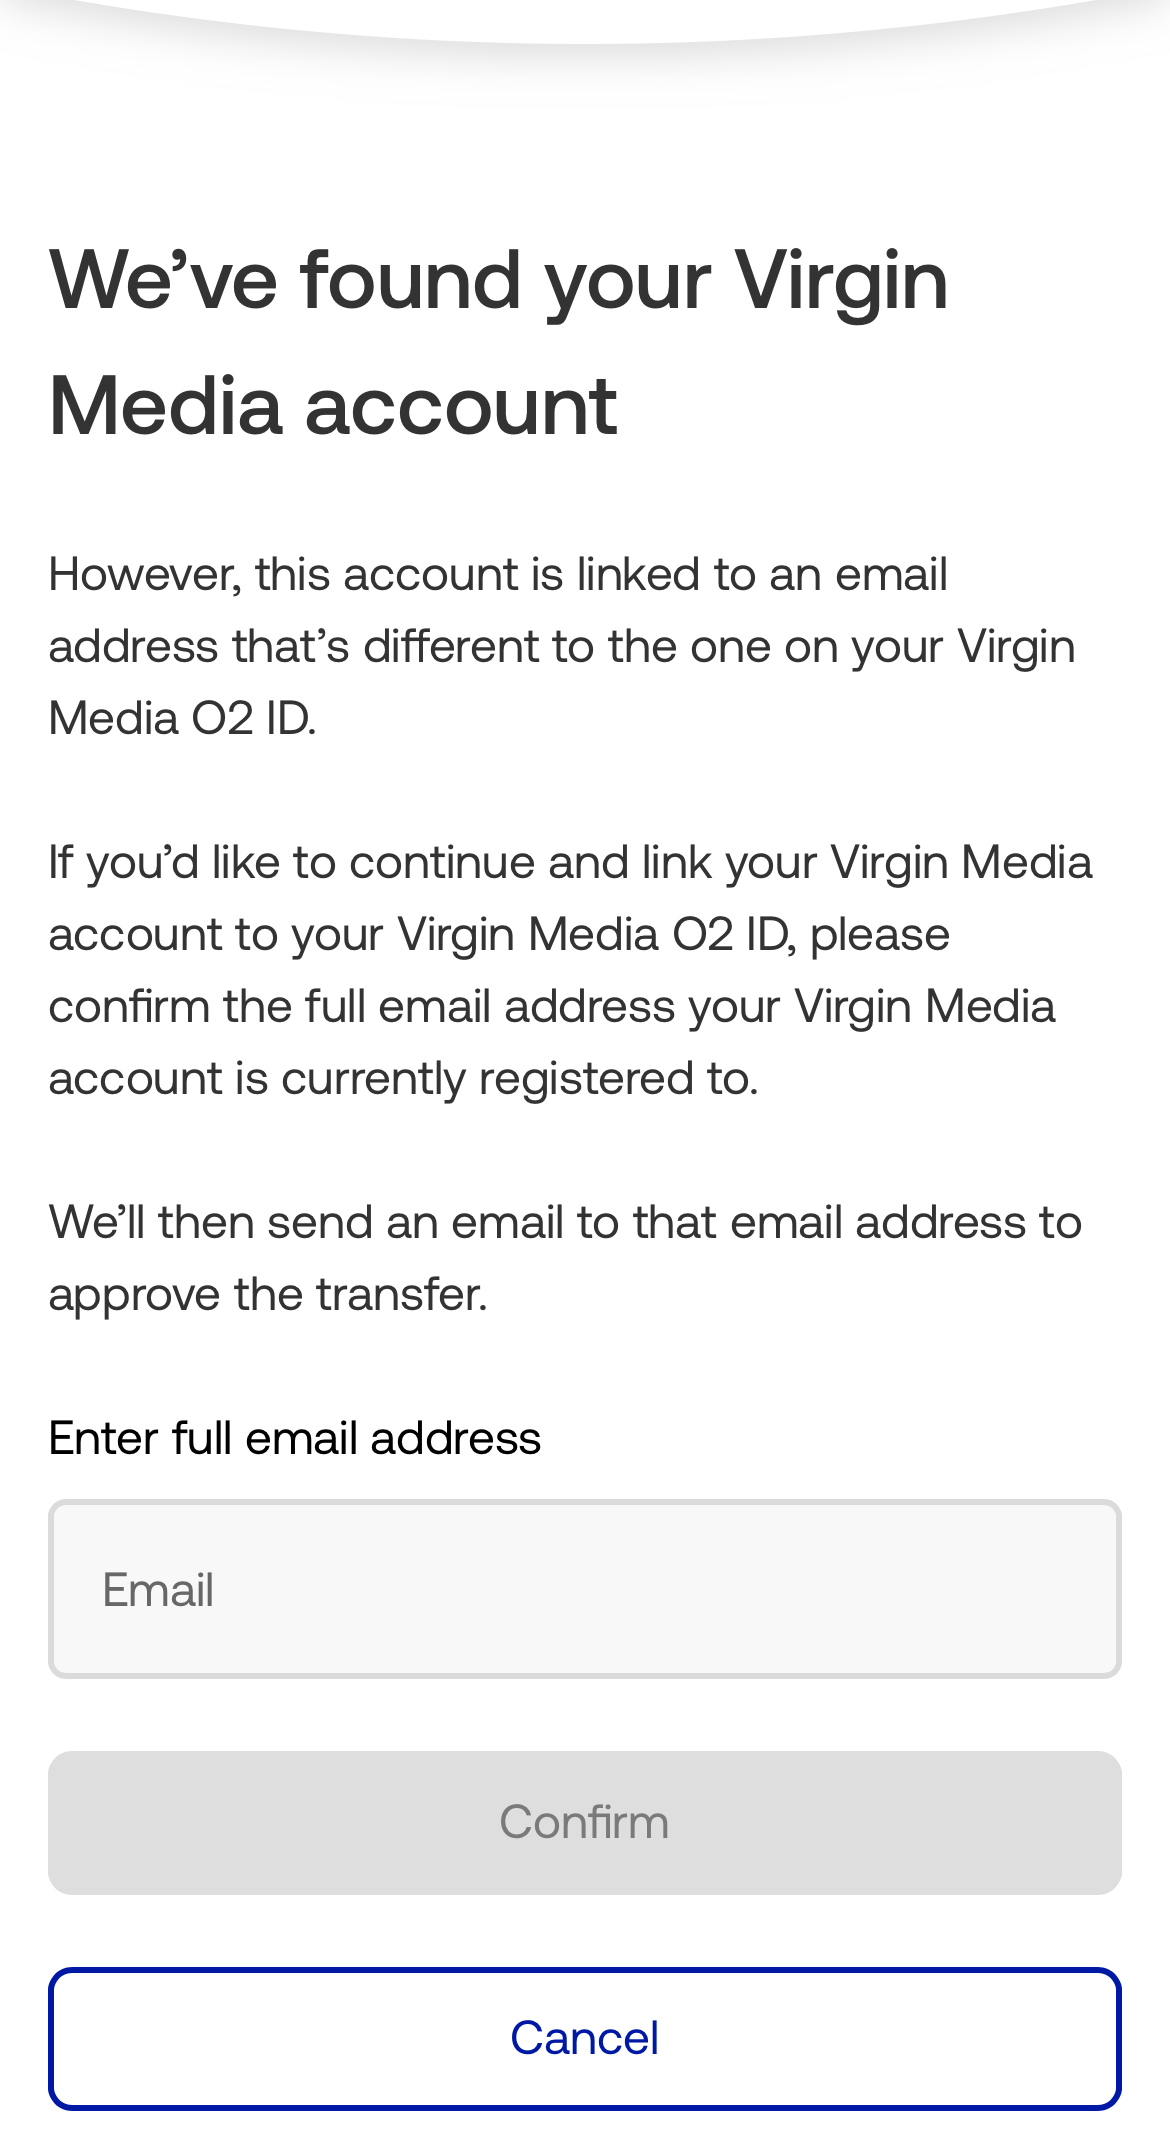Click the 'Enter full email address' label

pyautogui.click(x=294, y=1437)
